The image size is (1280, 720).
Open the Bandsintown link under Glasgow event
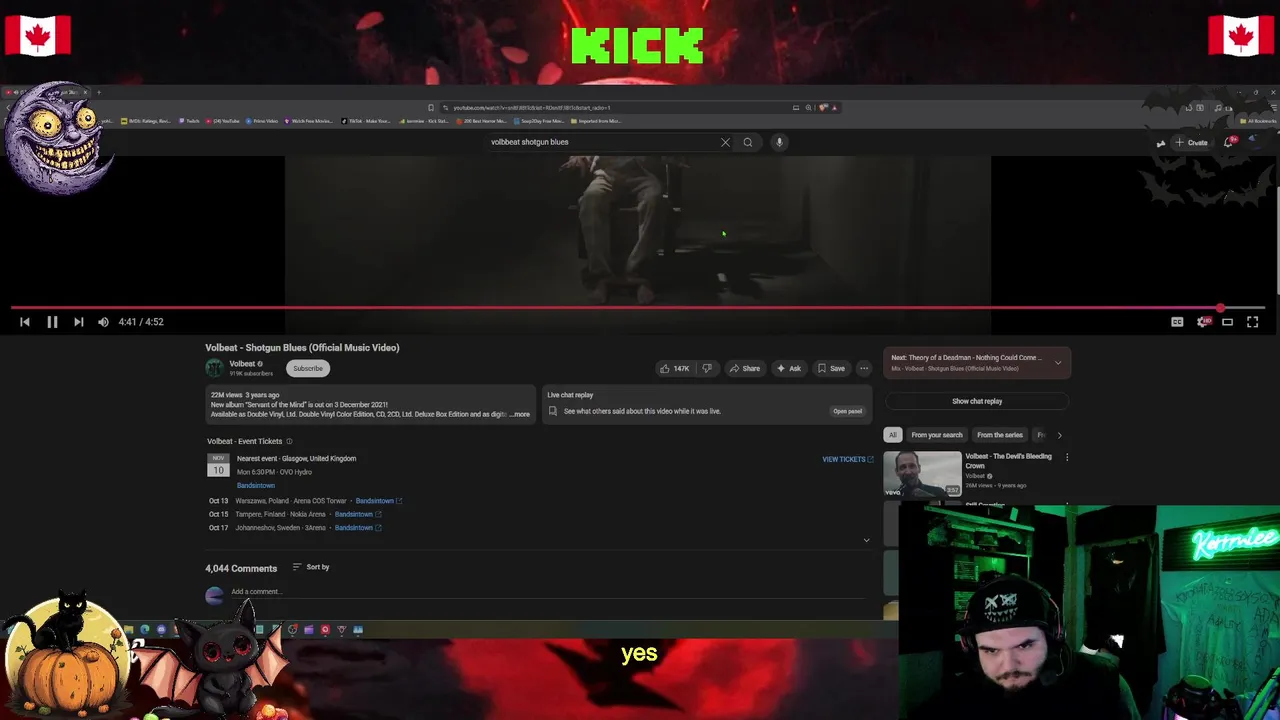click(x=256, y=485)
